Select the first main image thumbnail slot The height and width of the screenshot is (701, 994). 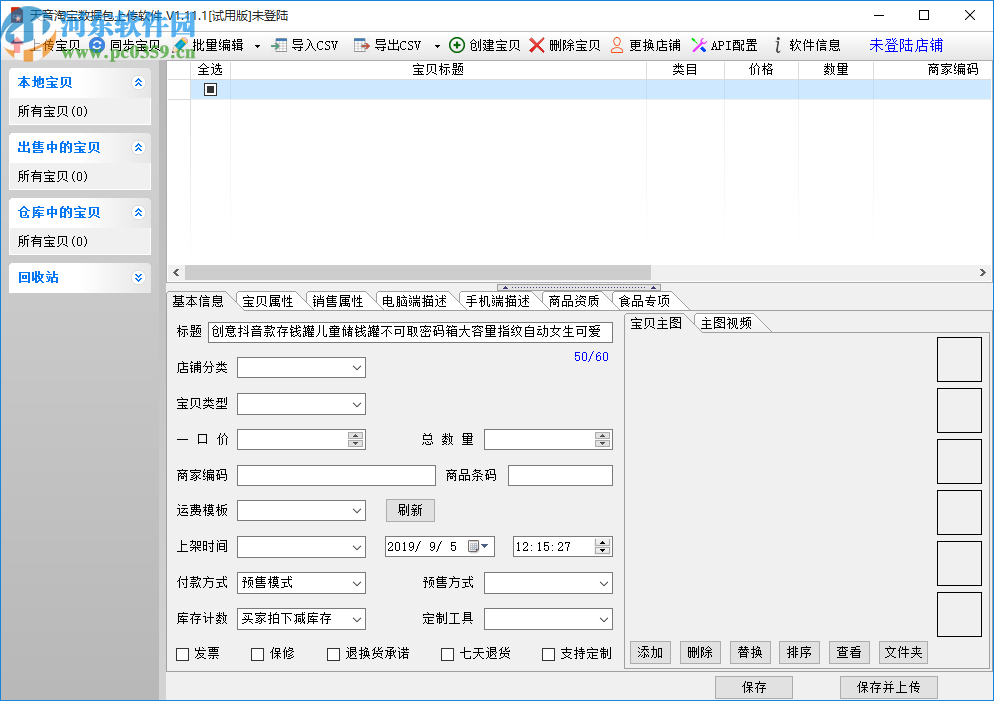959,359
